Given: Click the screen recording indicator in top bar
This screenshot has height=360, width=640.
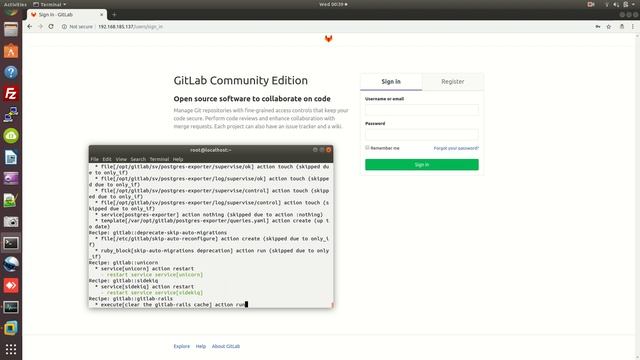Looking at the screenshot, I should [x=591, y=4].
